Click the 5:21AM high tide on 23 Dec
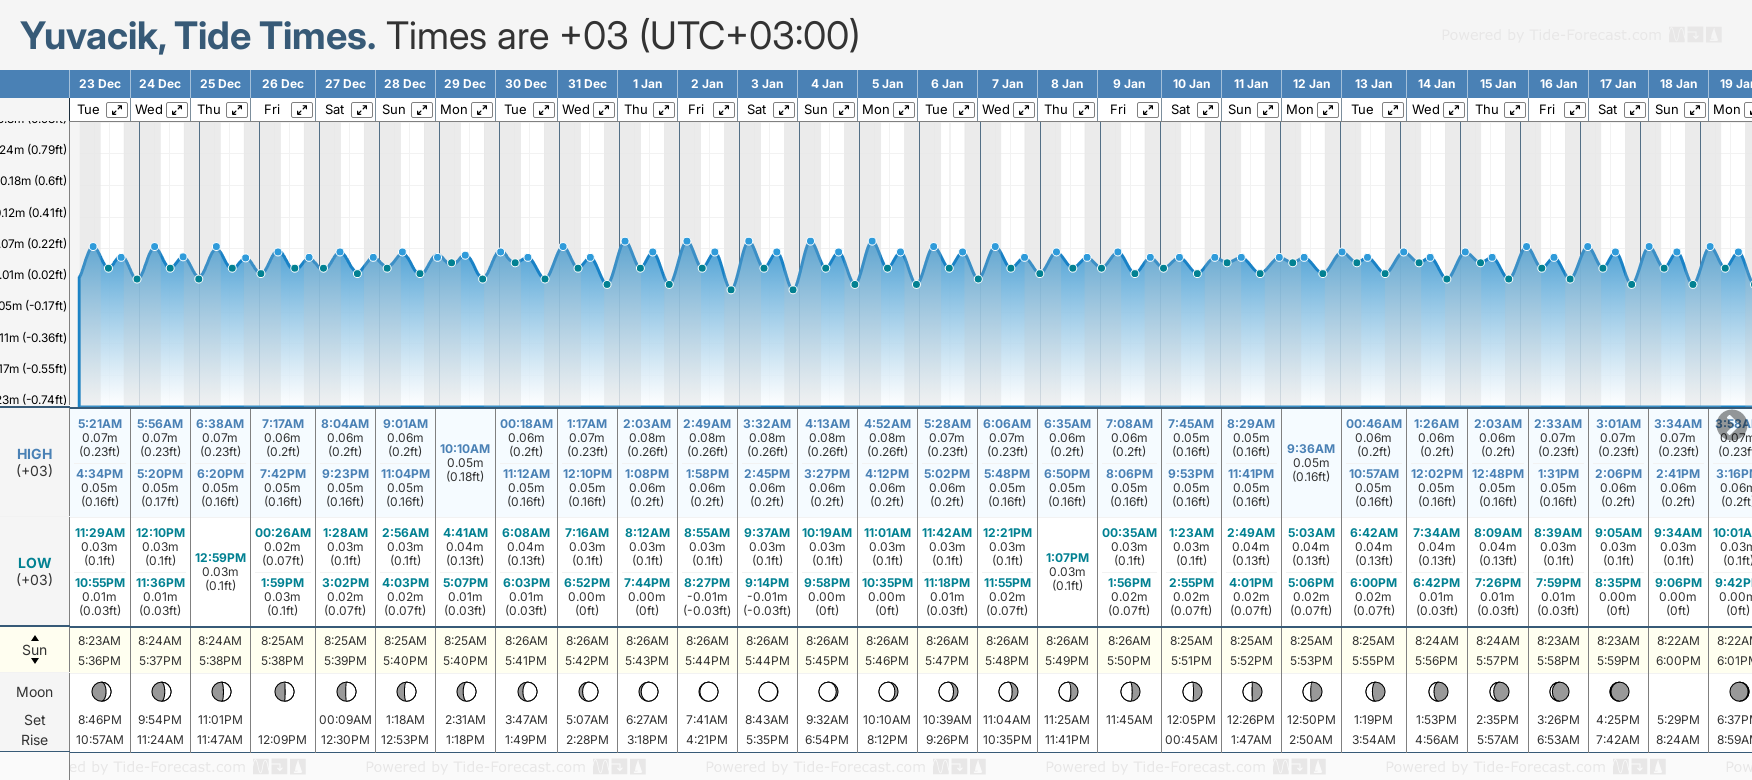Screen dimensions: 1752x780 [99, 424]
